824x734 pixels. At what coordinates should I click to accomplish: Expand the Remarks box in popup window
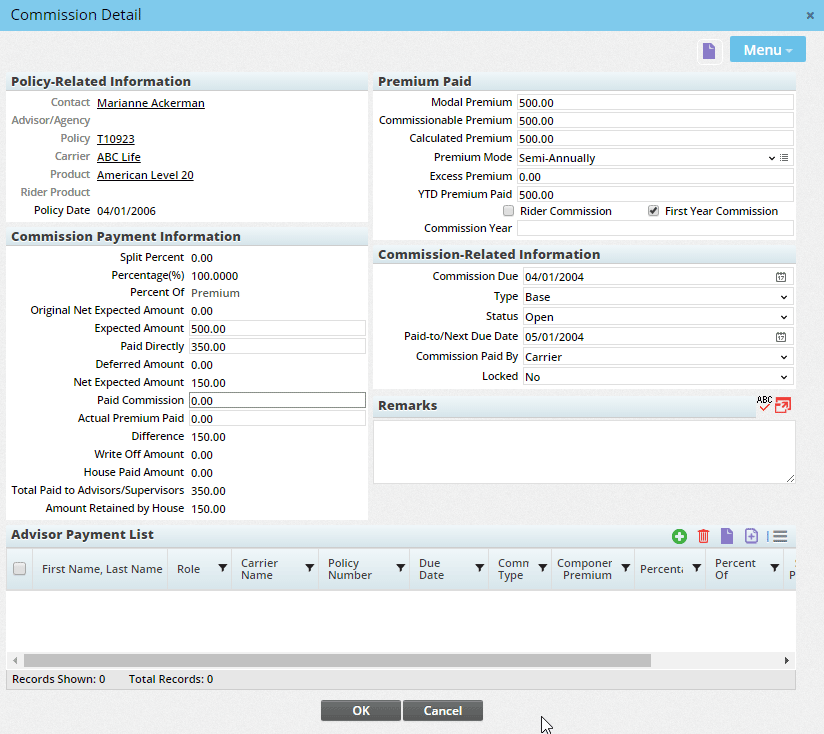click(783, 405)
